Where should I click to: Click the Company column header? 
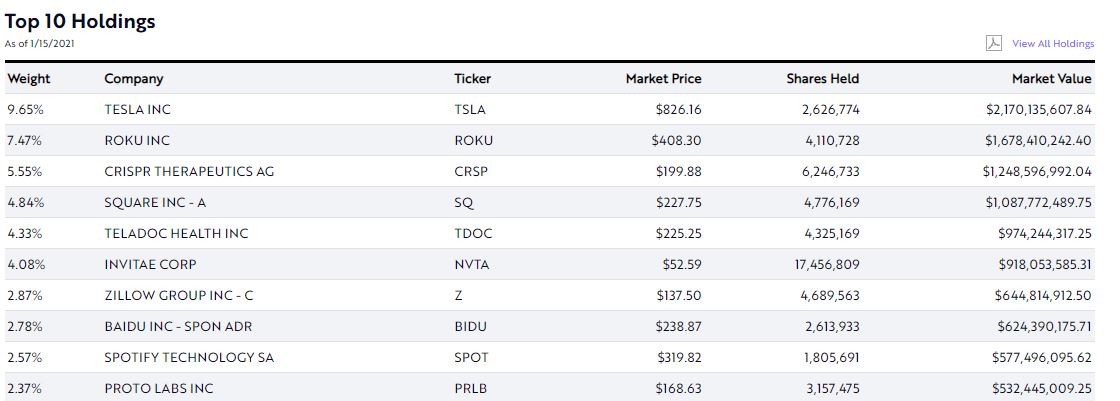click(x=133, y=79)
